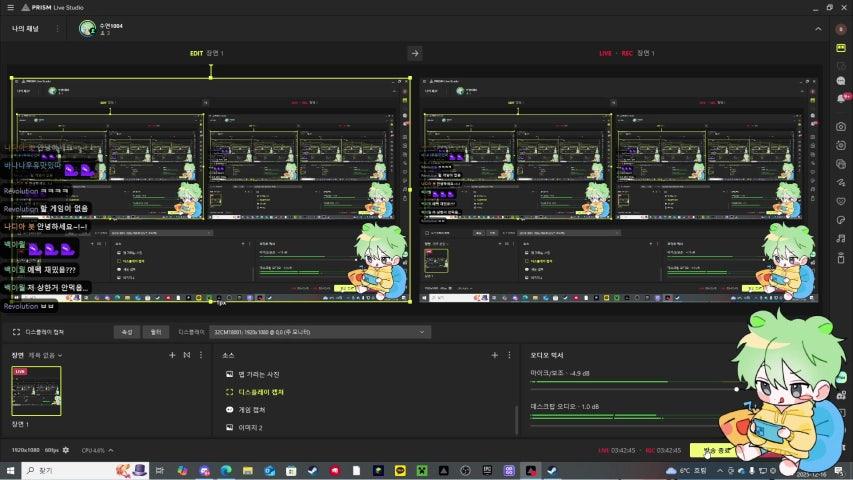Open the speech bubble chat sidebar icon
Image resolution: width=853 pixels, height=480 pixels.
841,81
